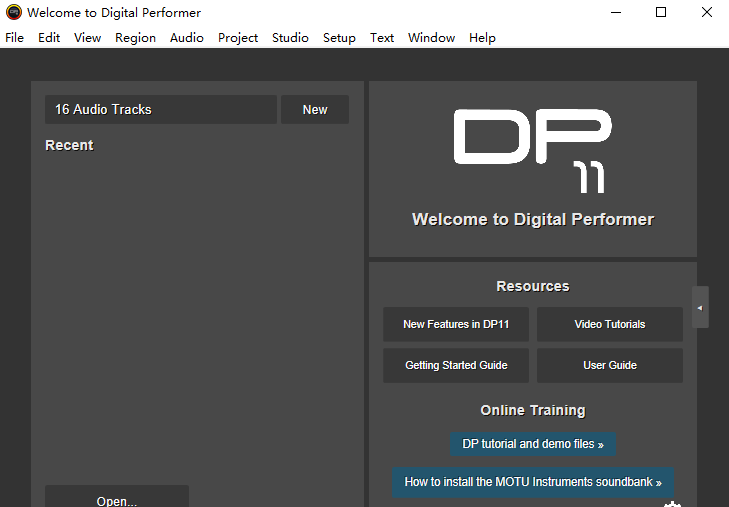The height and width of the screenshot is (507, 729).
Task: Click the Open... button
Action: [117, 496]
